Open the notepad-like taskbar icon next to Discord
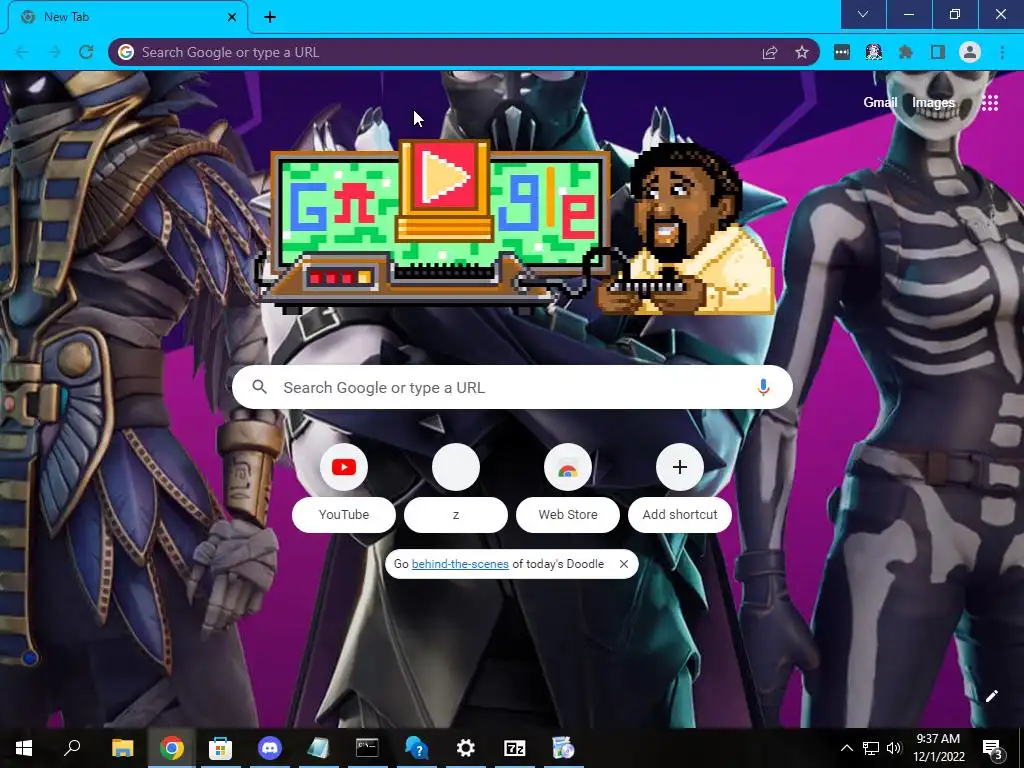 pos(319,748)
